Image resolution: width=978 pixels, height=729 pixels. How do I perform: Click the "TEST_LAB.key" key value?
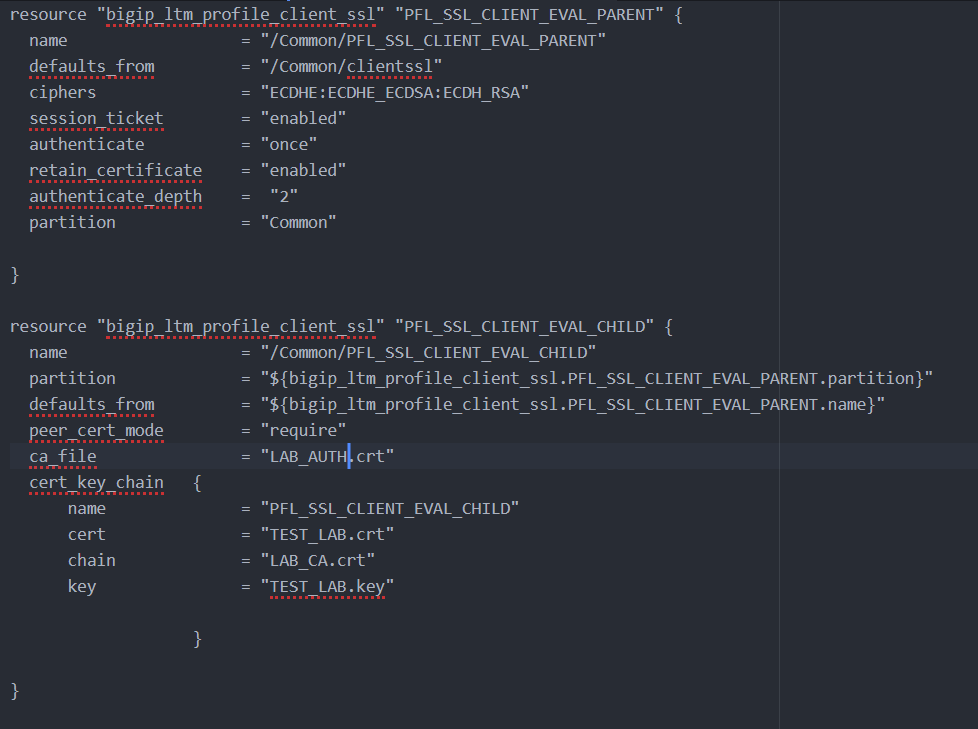tap(327, 587)
